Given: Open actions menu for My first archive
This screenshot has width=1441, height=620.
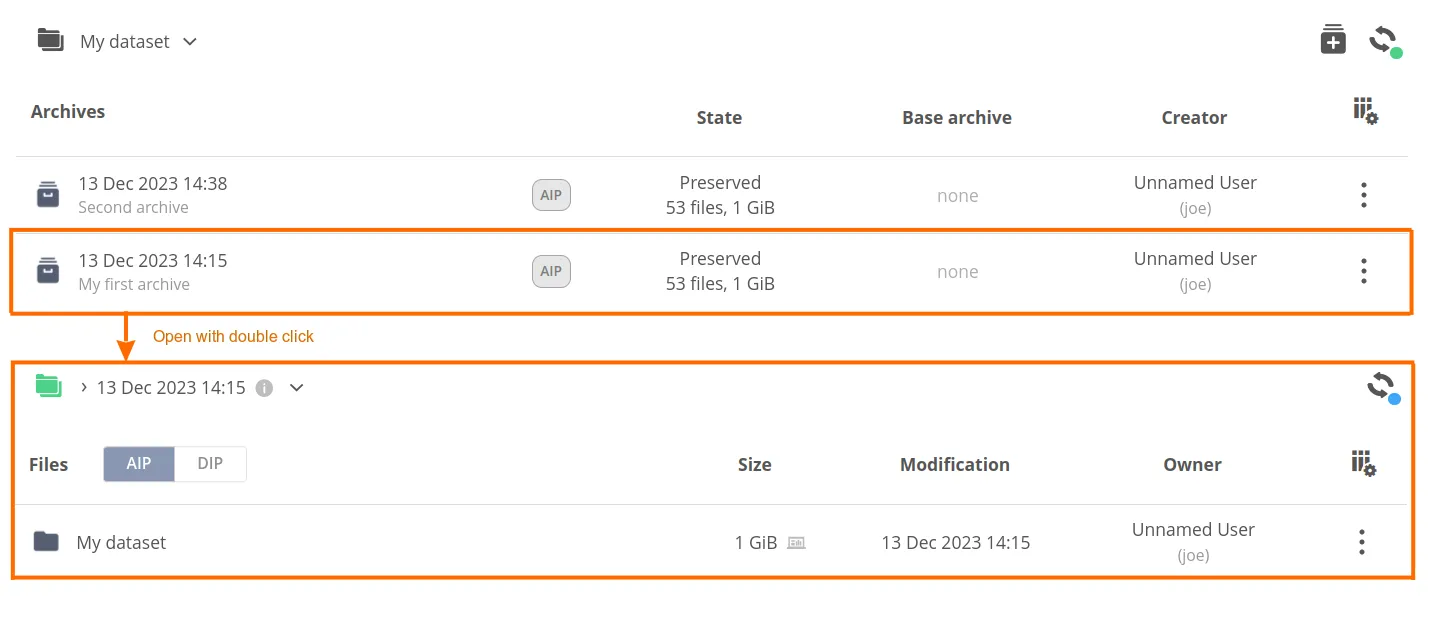Looking at the screenshot, I should pyautogui.click(x=1363, y=271).
